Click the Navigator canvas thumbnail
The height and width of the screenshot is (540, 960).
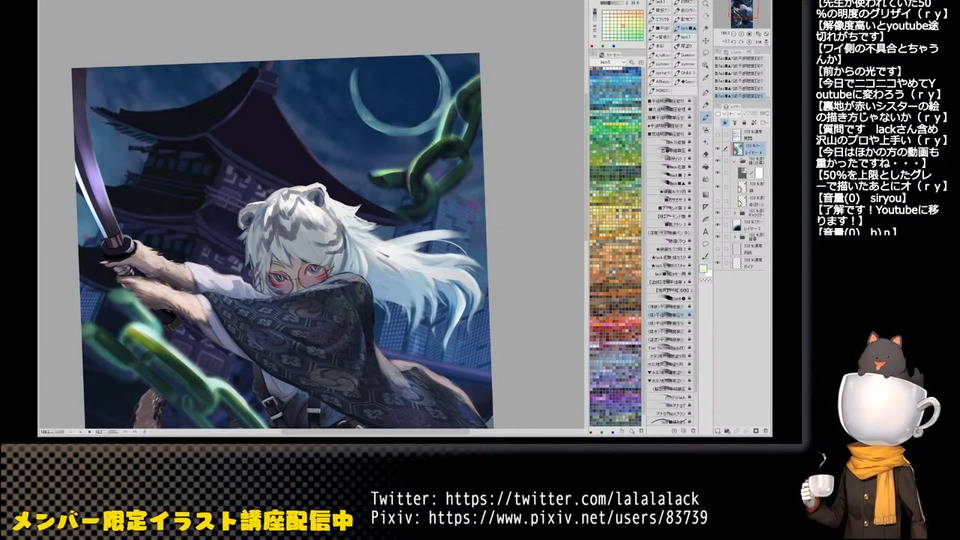click(741, 13)
